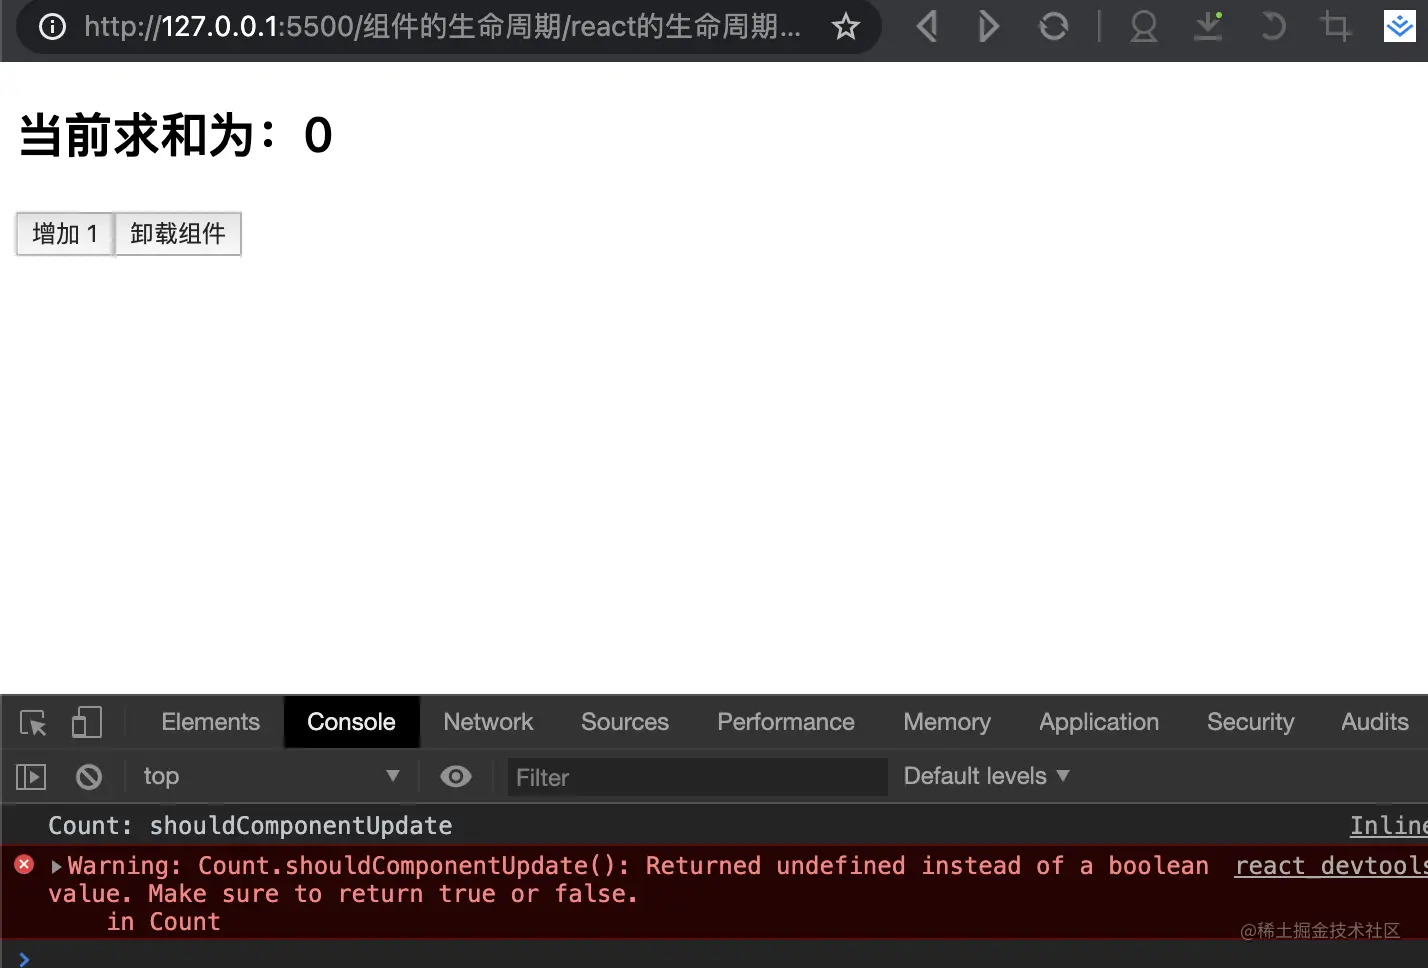Image resolution: width=1428 pixels, height=968 pixels.
Task: Click the 'Count: shouldComponentUpdate' log text
Action: point(250,826)
